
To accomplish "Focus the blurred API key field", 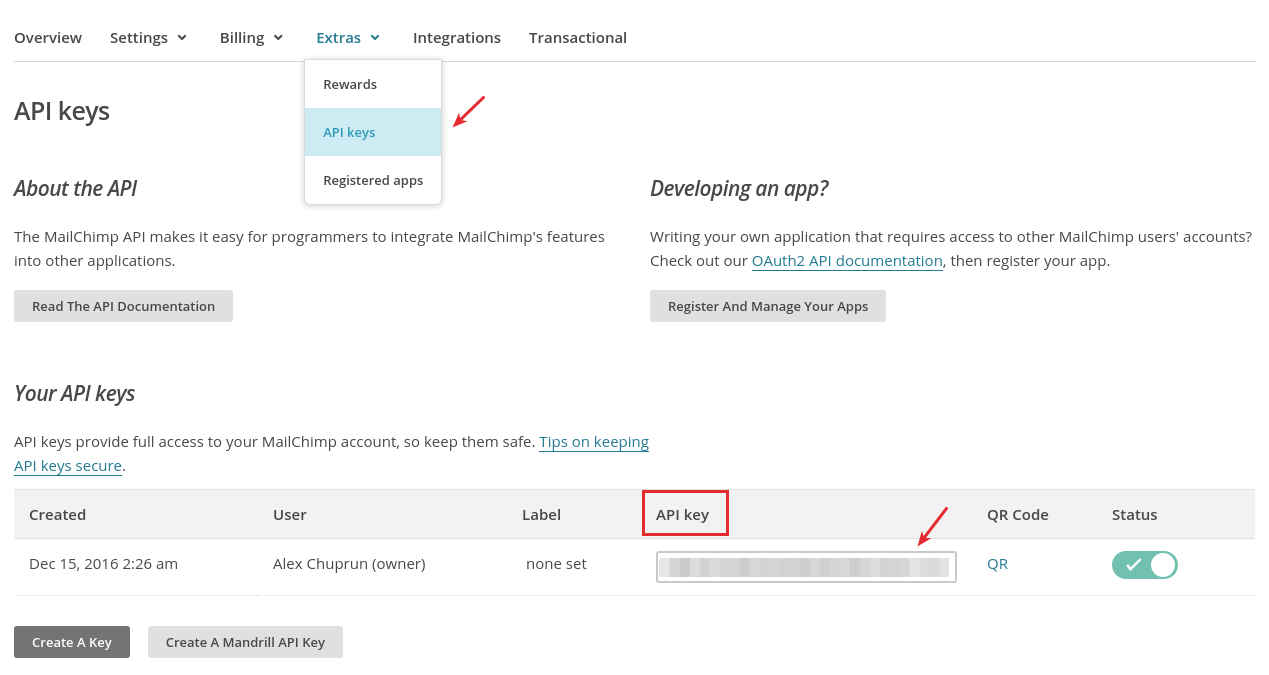I will tap(806, 567).
